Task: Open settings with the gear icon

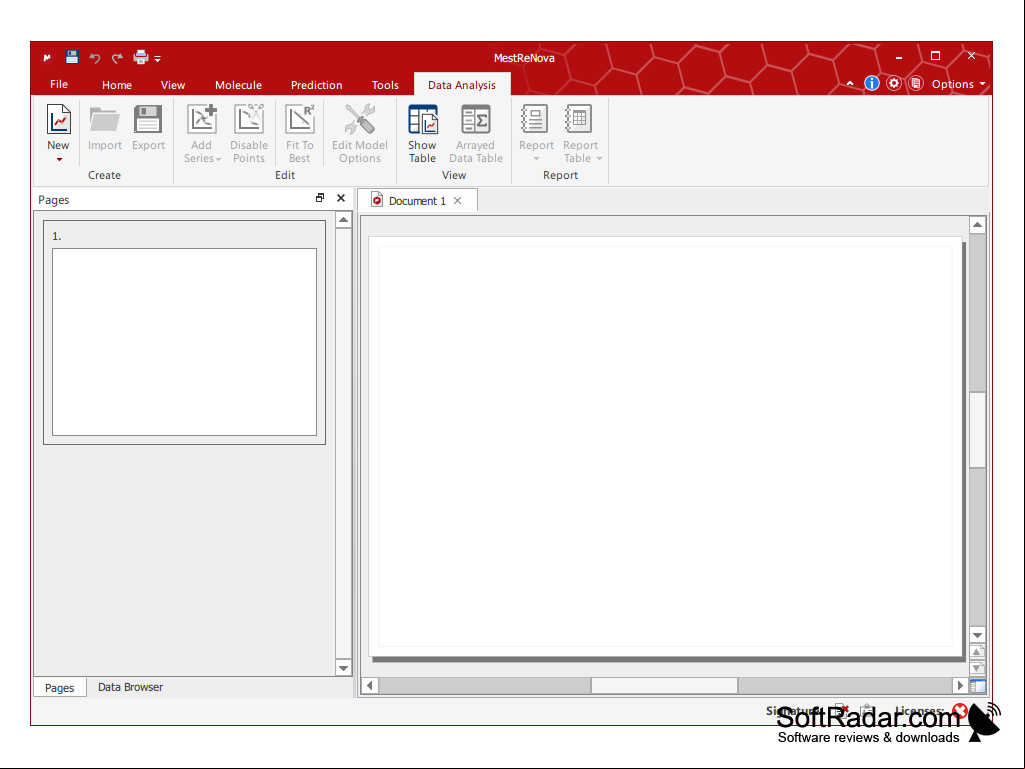Action: point(894,84)
